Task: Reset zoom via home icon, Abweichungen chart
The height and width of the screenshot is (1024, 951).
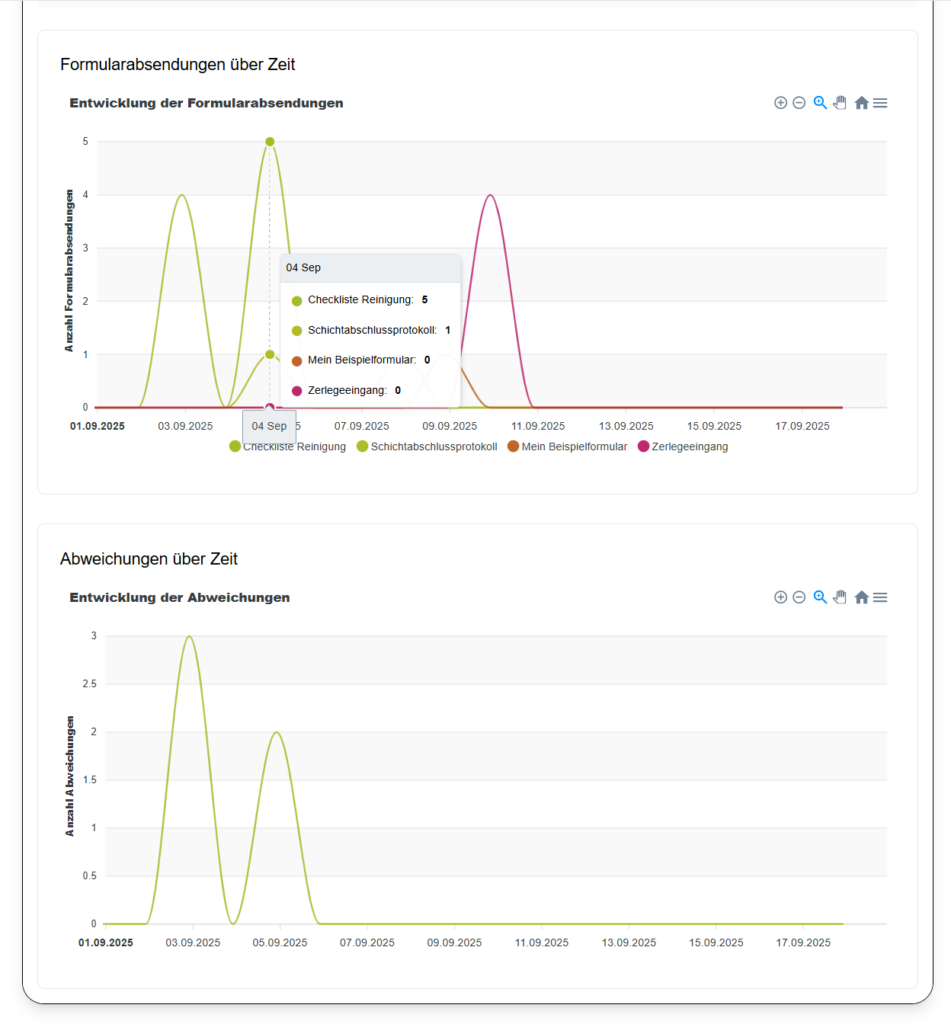Action: (861, 597)
